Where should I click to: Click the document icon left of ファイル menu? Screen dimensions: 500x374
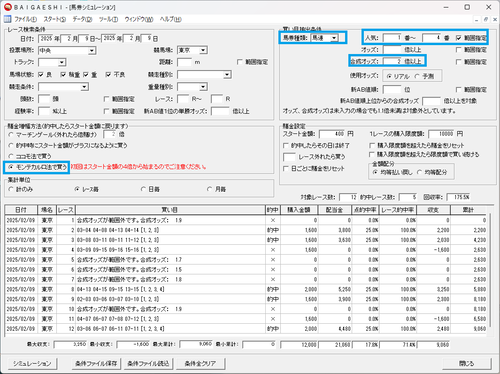click(x=7, y=19)
